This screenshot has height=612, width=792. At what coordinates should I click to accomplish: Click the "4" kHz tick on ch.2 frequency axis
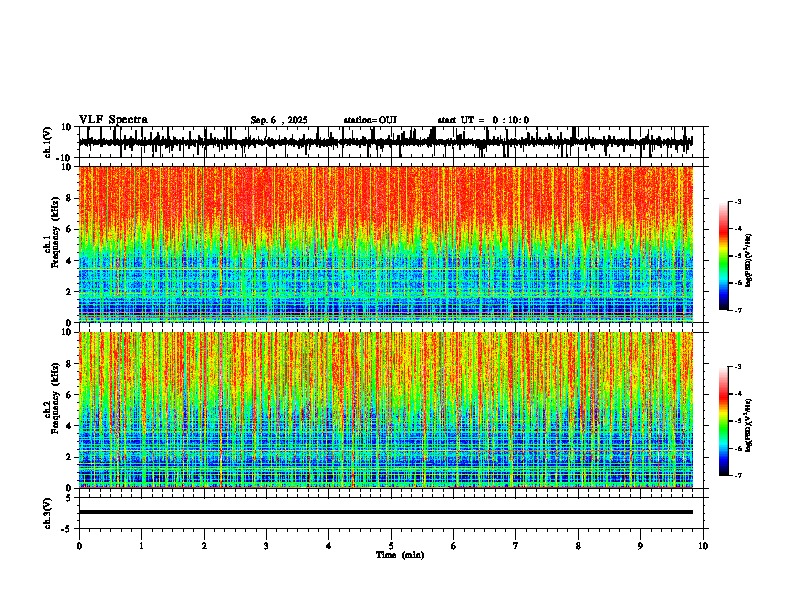coord(69,426)
